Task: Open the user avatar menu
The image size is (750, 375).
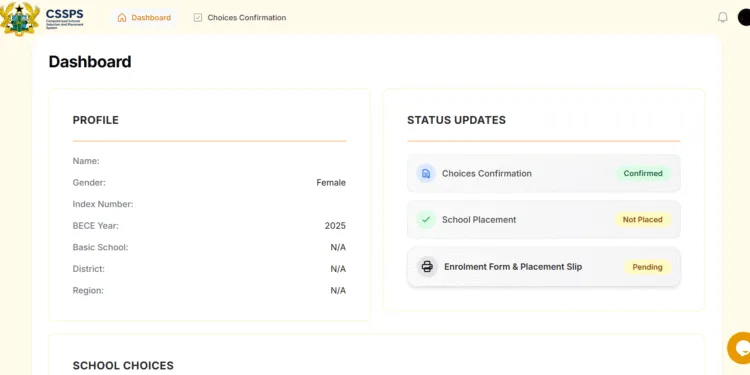Action: pyautogui.click(x=744, y=18)
